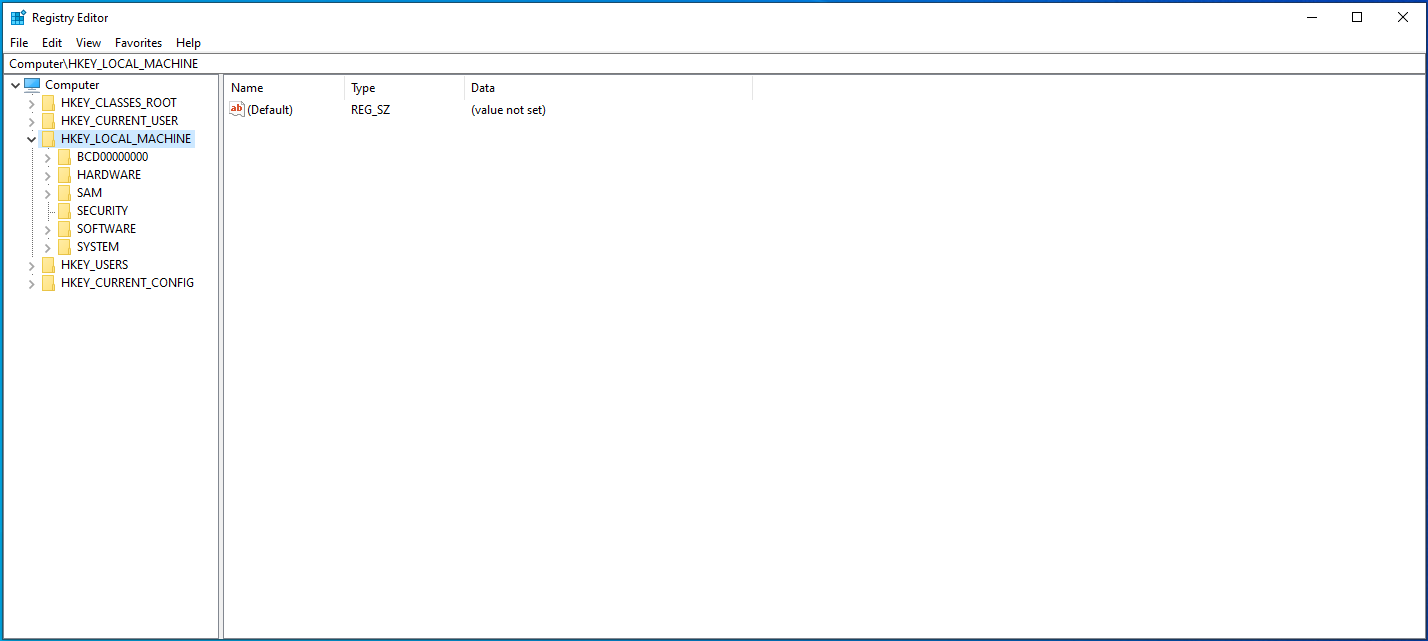Sort values by the Name column header
Screen dimensions: 1428x641
(x=284, y=88)
